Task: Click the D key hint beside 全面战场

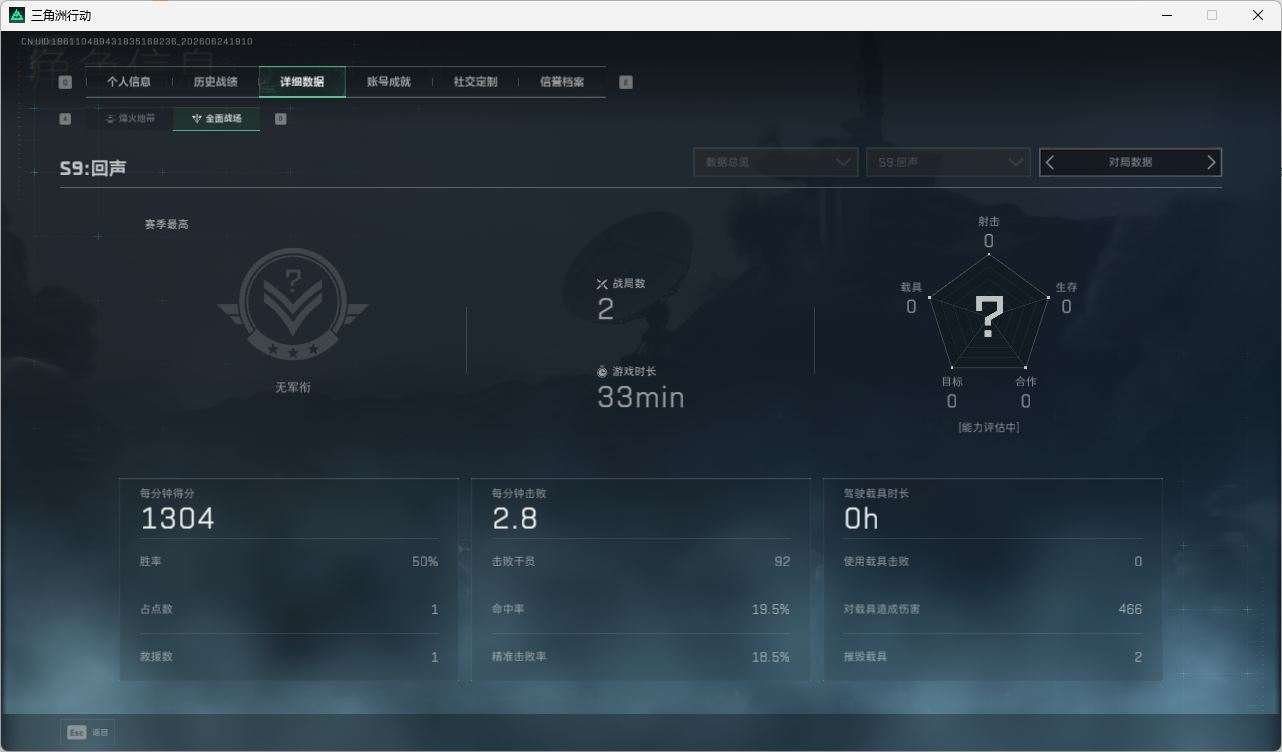Action: pyautogui.click(x=281, y=119)
